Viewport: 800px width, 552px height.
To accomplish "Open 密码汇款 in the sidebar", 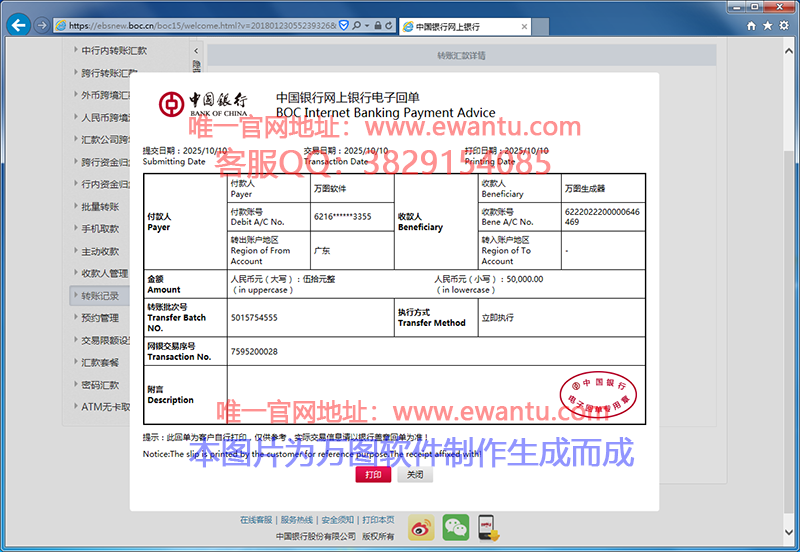I will tap(100, 385).
